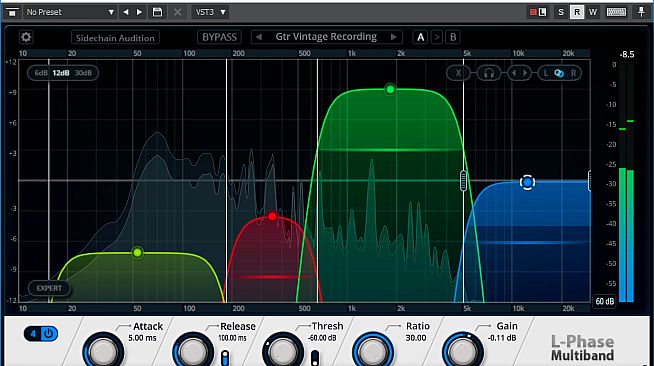Select the blue band 4 node
Viewport: 654px width, 366px height.
point(527,182)
